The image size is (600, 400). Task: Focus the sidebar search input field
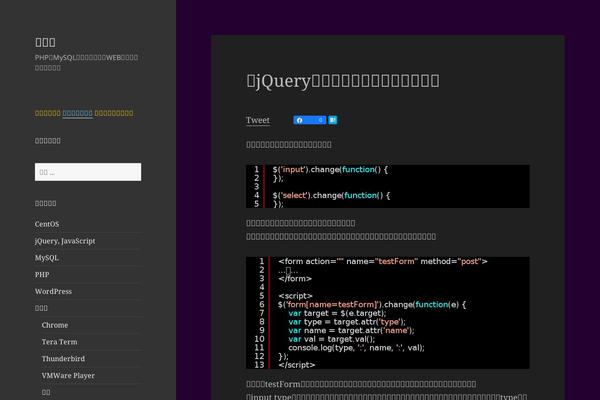pos(88,172)
